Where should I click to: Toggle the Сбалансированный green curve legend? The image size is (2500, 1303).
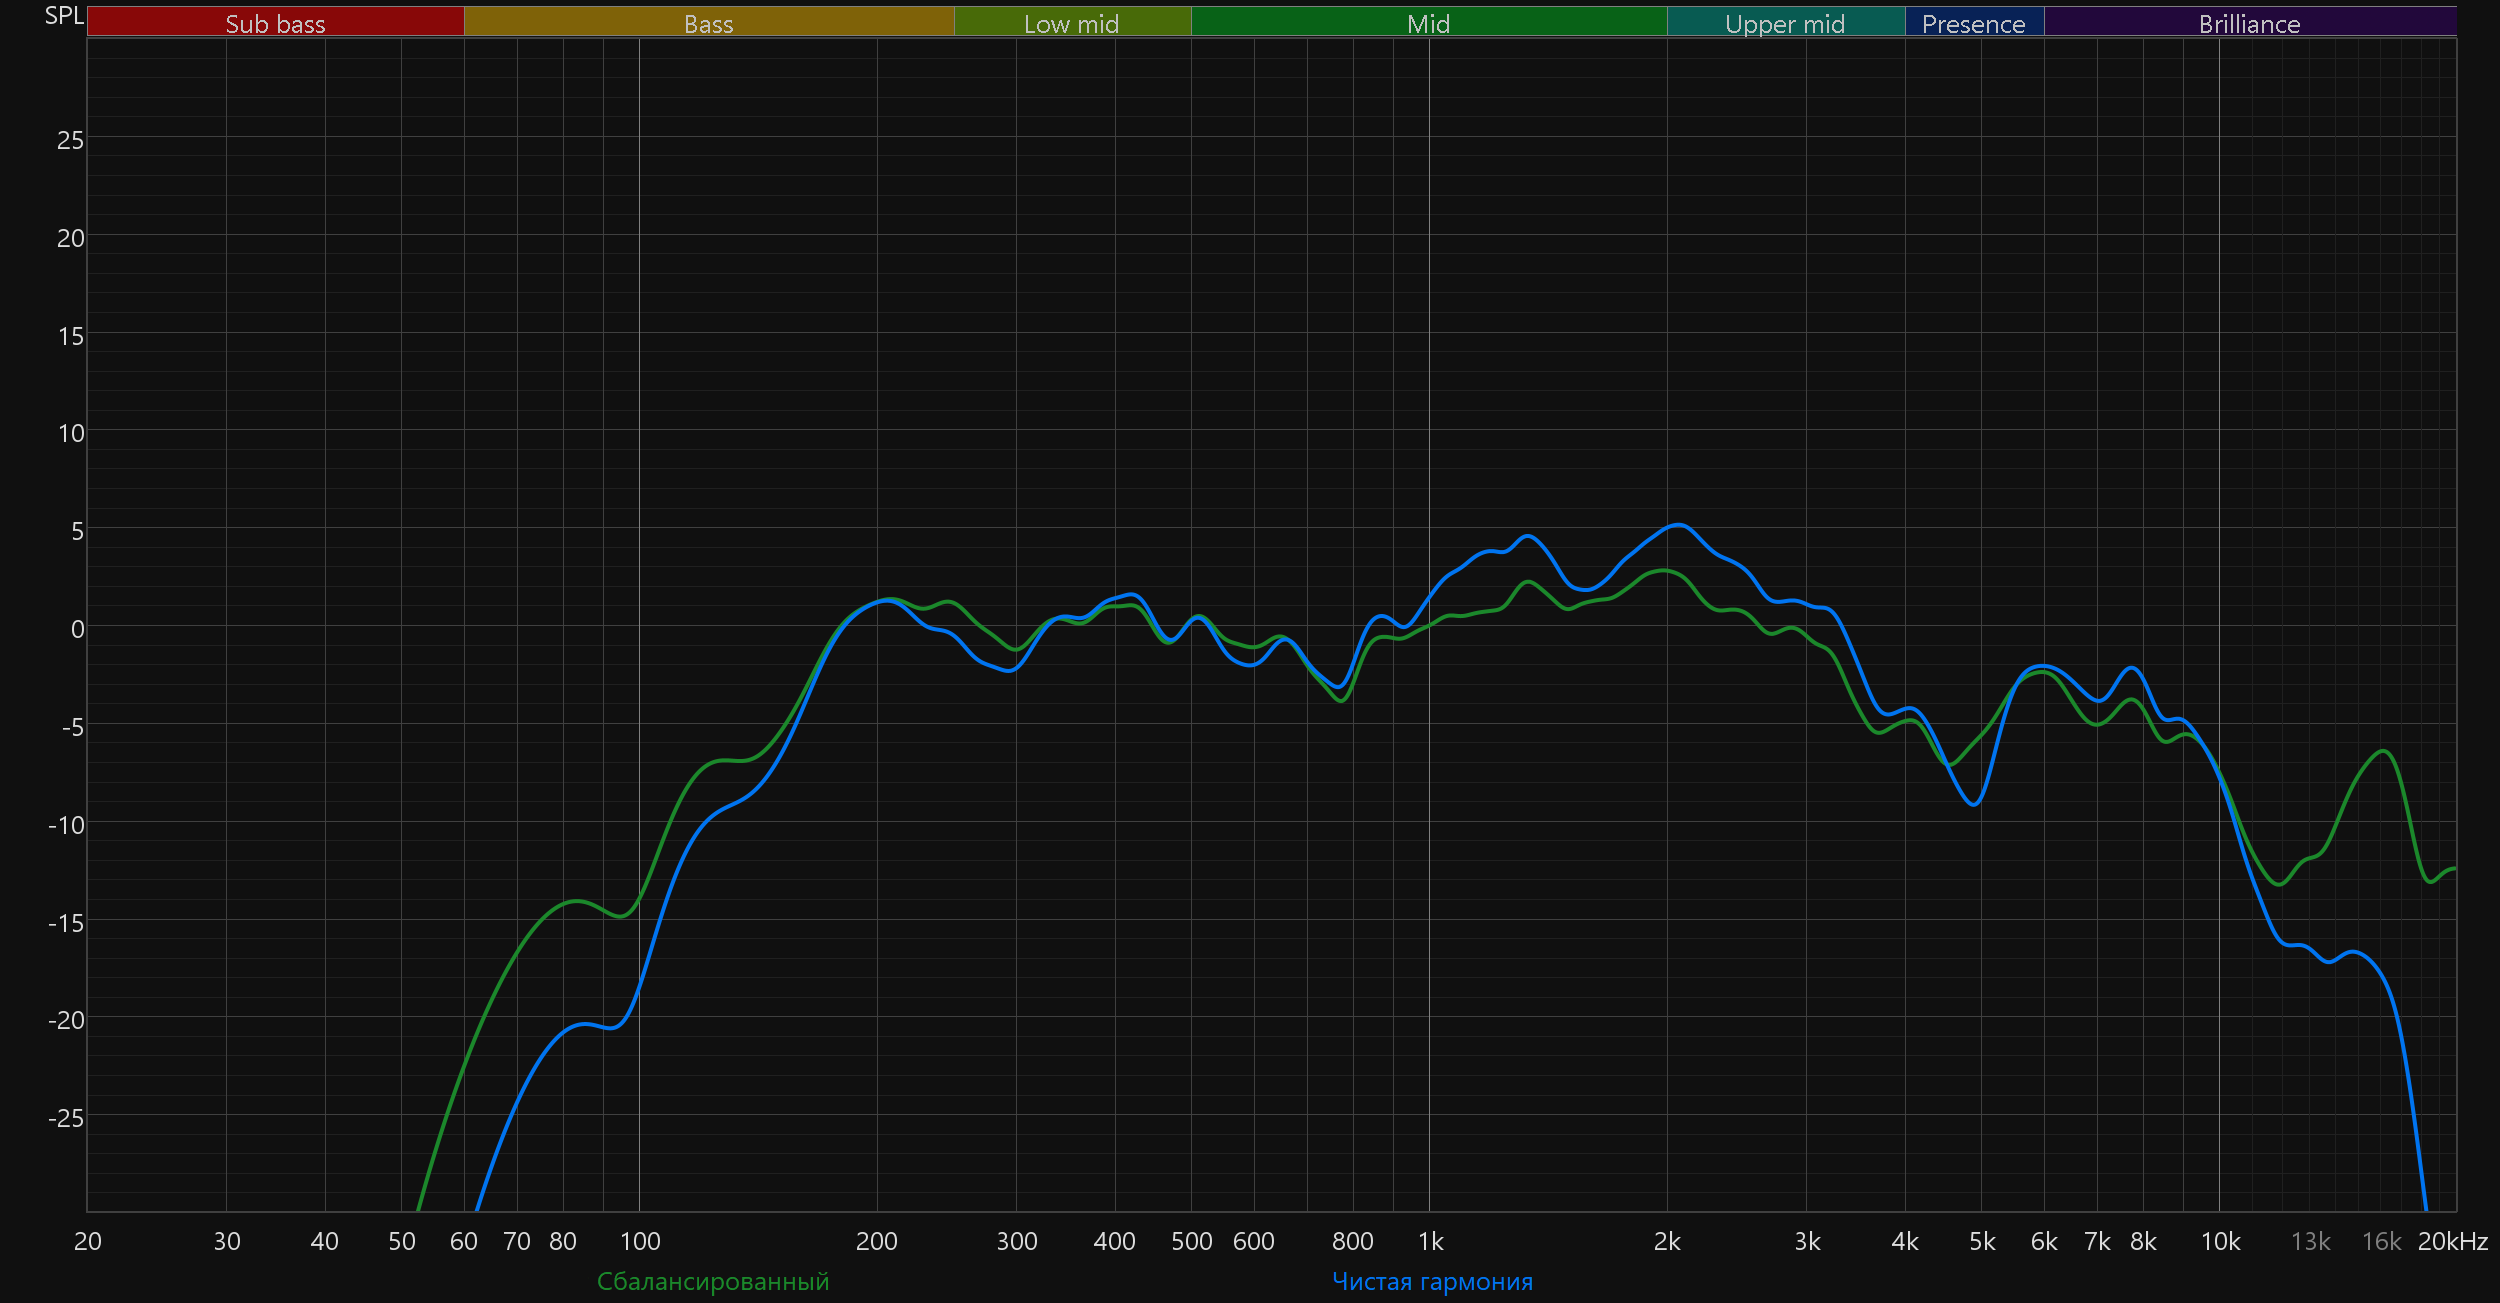[x=713, y=1281]
